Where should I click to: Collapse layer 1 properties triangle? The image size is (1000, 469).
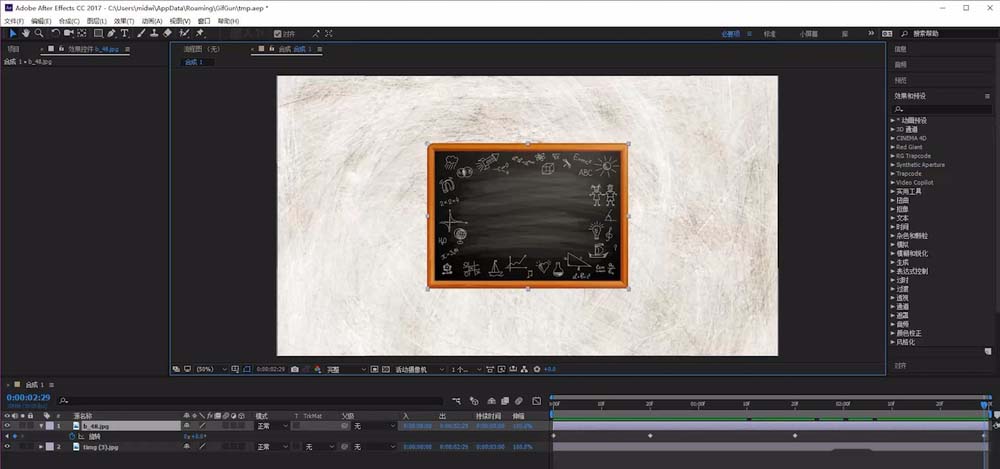tap(41, 426)
